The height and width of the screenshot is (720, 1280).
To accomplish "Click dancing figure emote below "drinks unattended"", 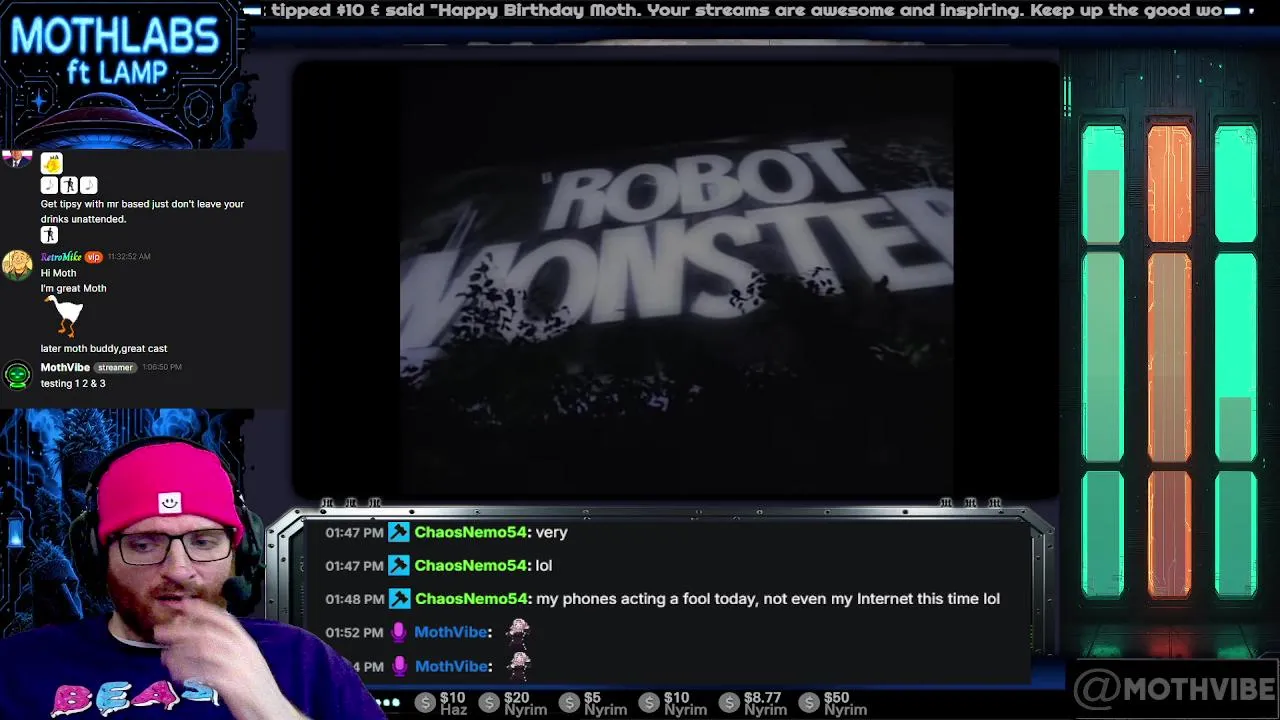I will point(49,235).
